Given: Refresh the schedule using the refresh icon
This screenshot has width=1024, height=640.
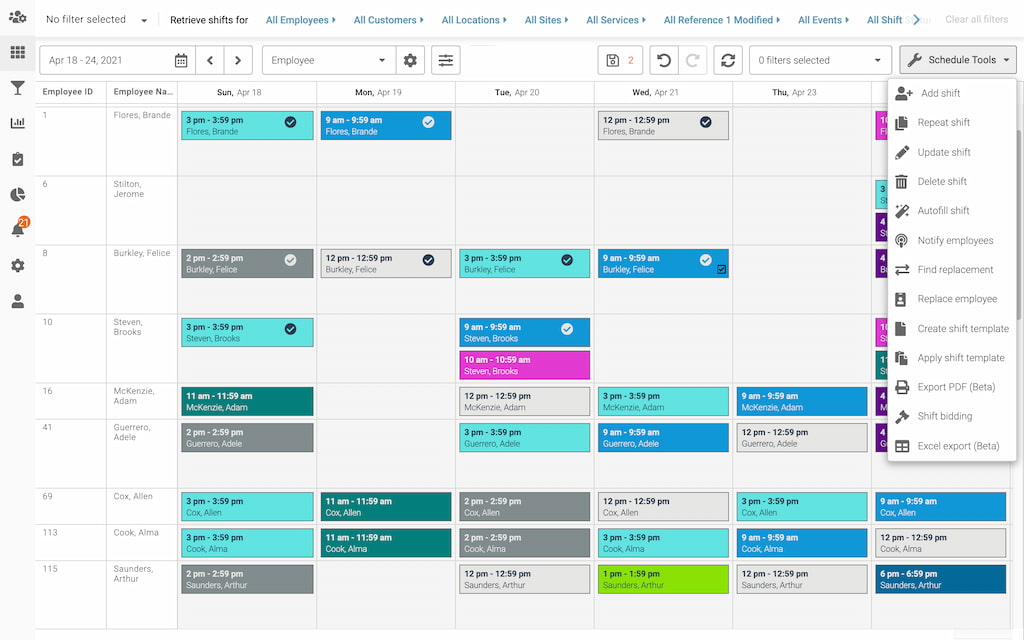Looking at the screenshot, I should (728, 60).
